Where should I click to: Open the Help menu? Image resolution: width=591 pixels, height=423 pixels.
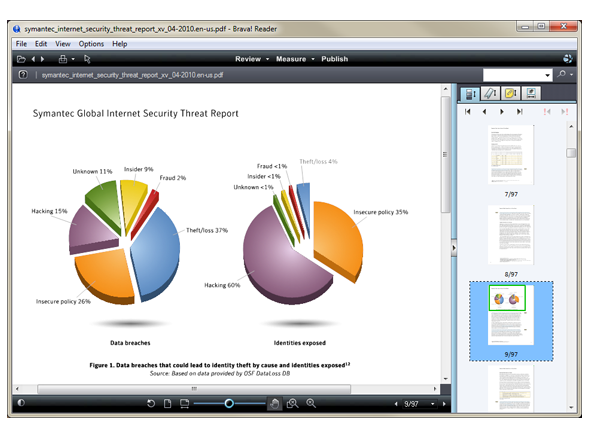119,44
